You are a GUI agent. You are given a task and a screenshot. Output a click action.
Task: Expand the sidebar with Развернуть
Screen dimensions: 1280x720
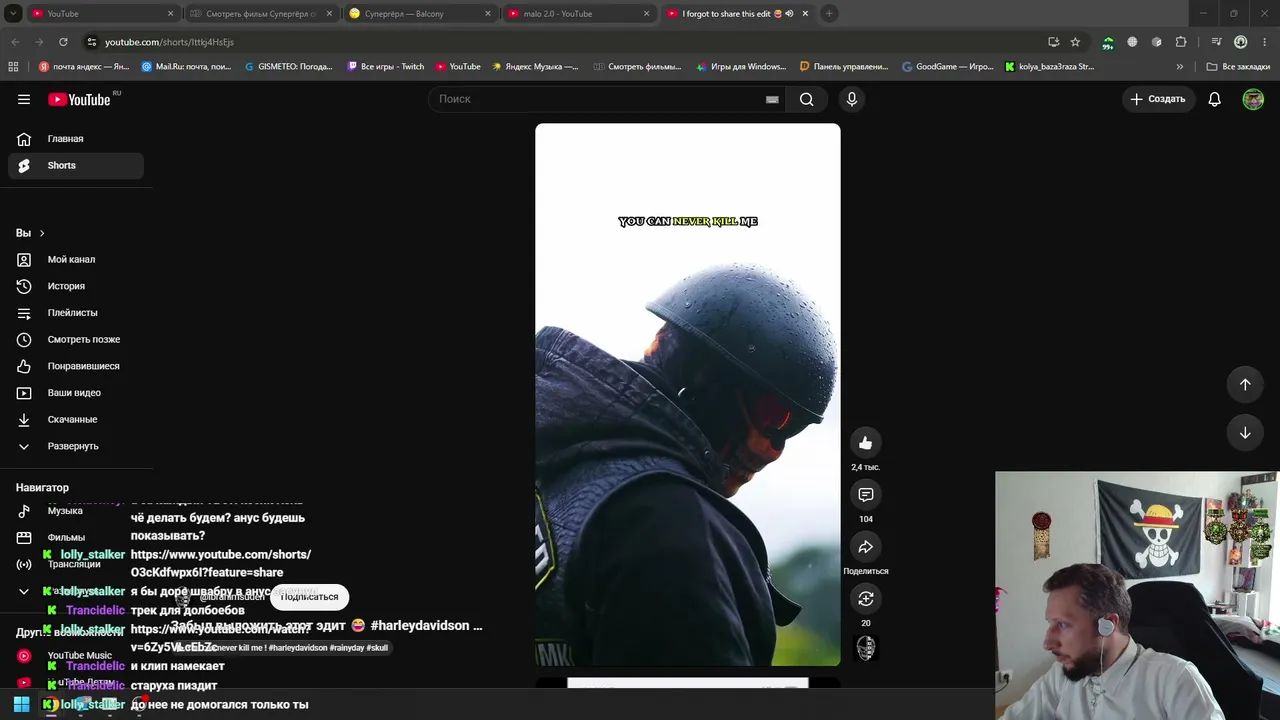76,446
